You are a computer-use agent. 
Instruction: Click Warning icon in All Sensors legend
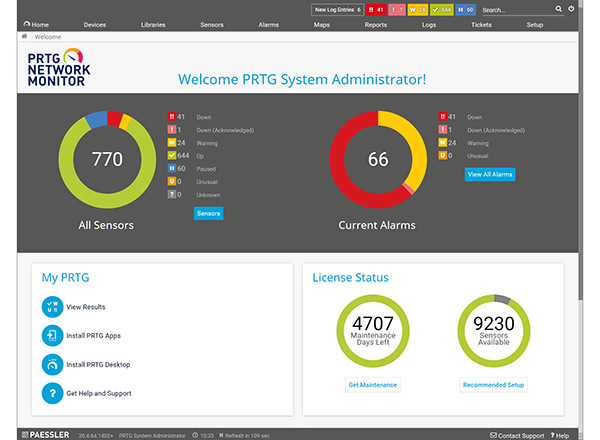171,143
